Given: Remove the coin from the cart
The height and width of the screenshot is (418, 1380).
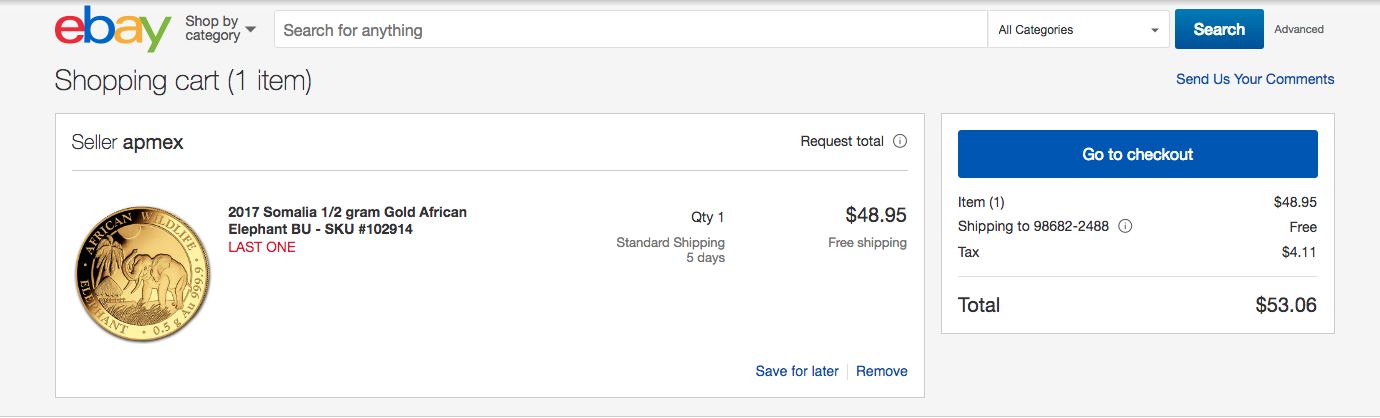Looking at the screenshot, I should point(882,371).
